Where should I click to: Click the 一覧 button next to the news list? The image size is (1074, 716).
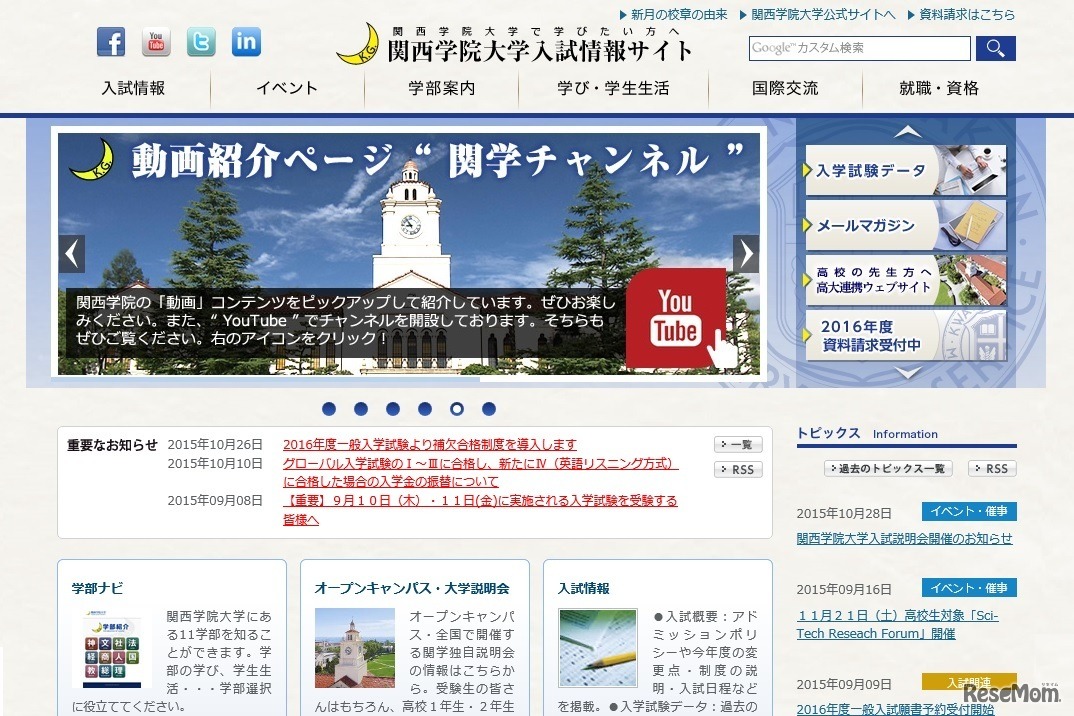[738, 443]
